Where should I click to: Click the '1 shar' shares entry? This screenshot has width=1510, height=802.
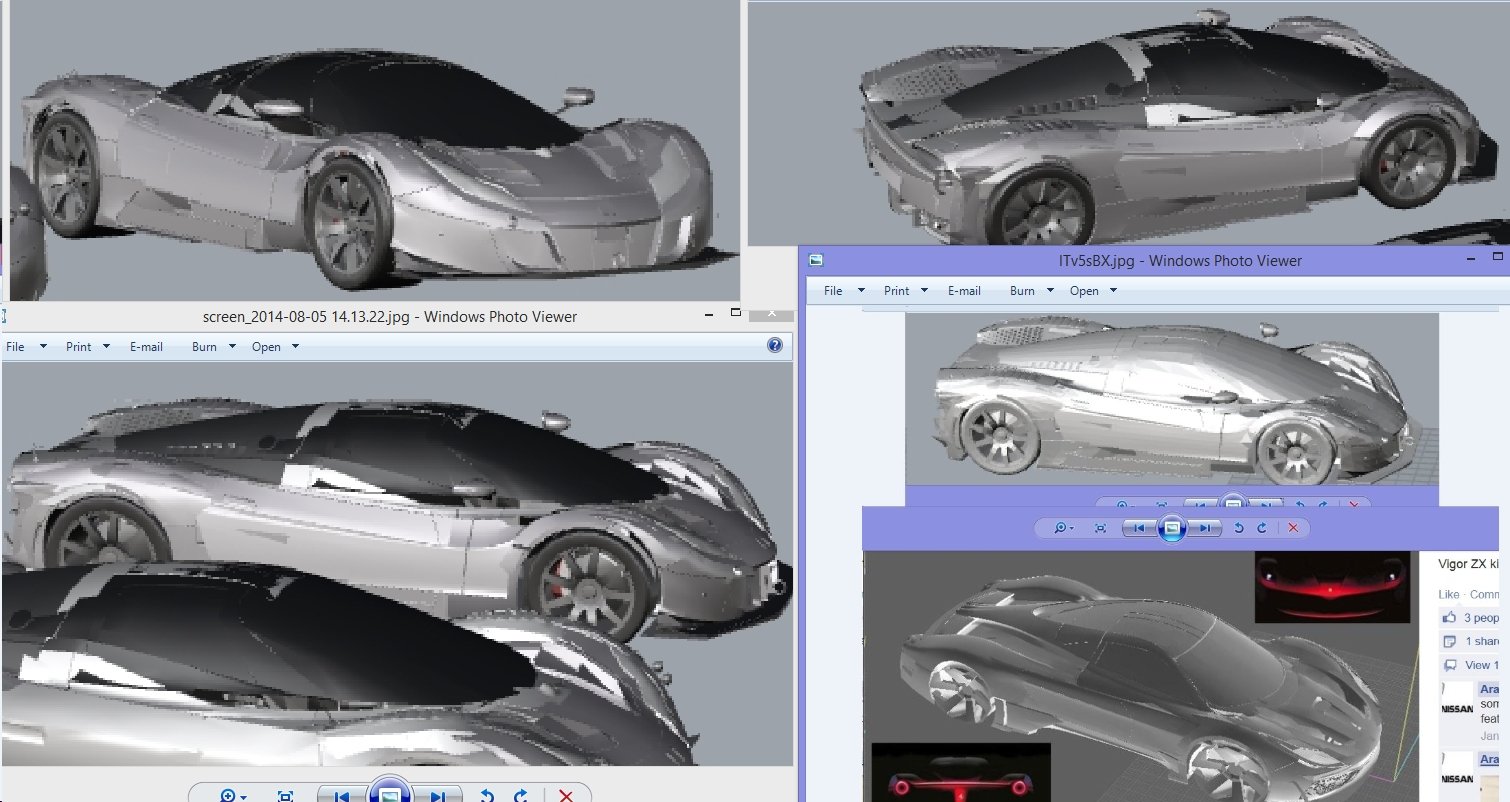point(1472,641)
